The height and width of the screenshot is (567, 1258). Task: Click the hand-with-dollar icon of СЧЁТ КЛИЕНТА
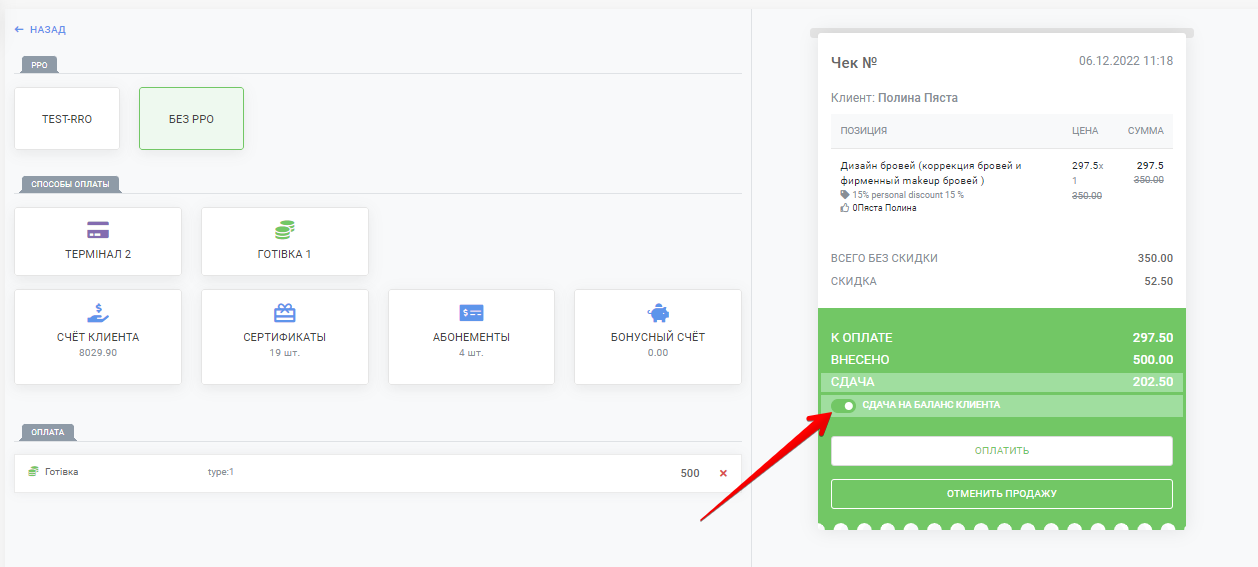pyautogui.click(x=98, y=313)
